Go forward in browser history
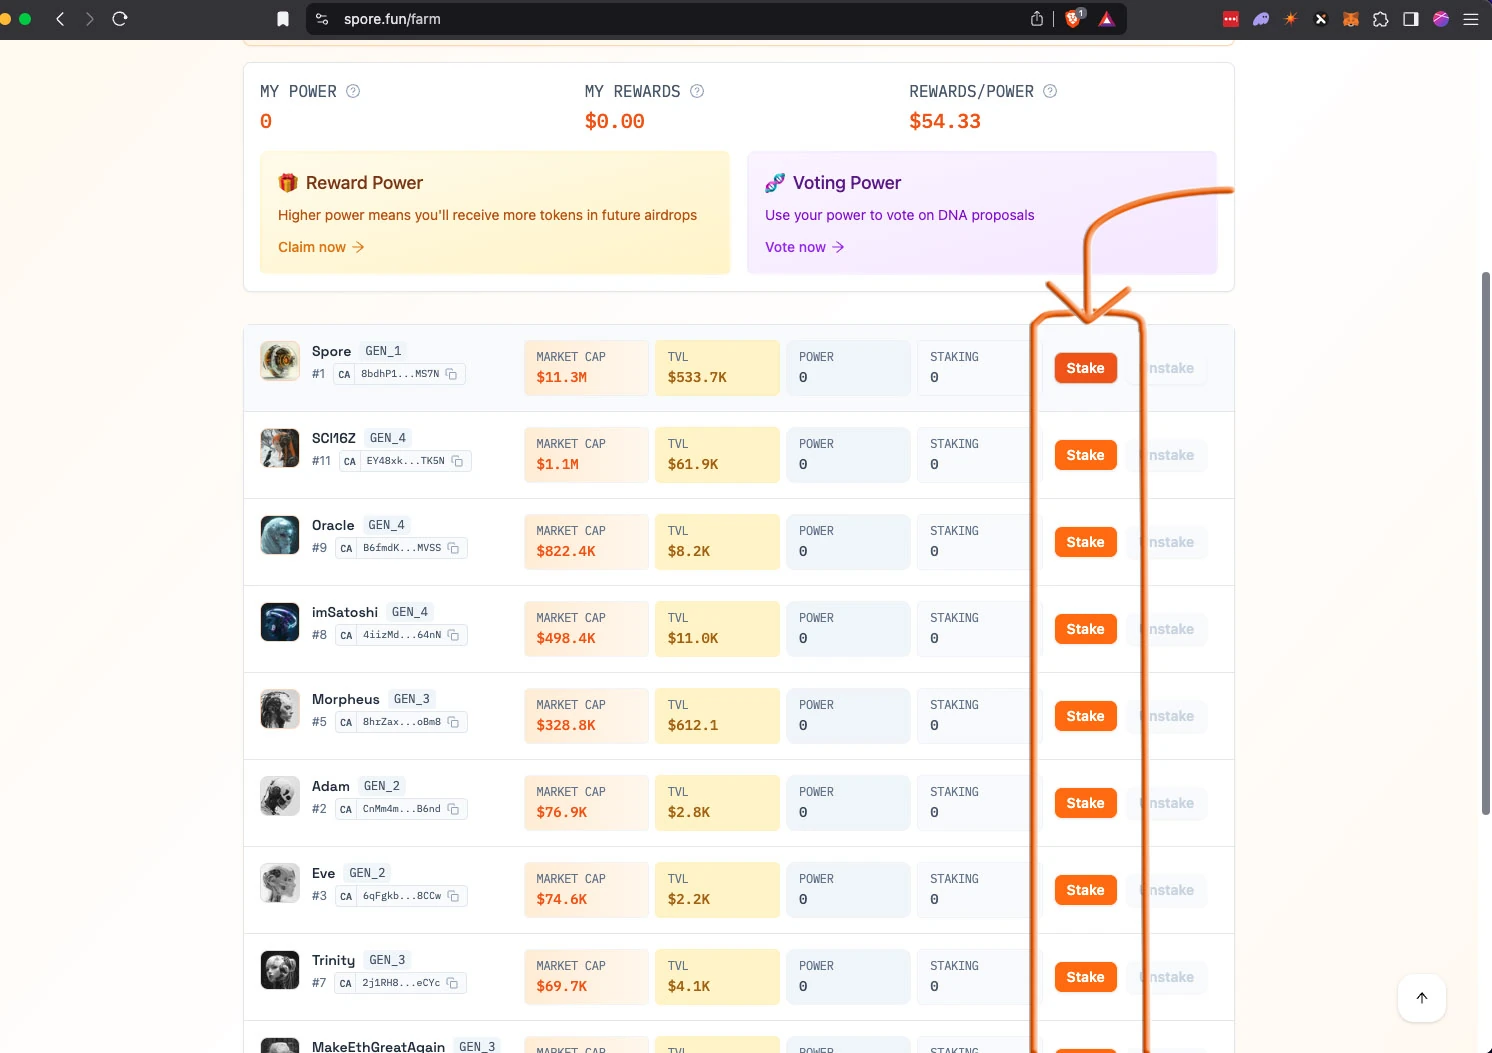 click(x=90, y=19)
